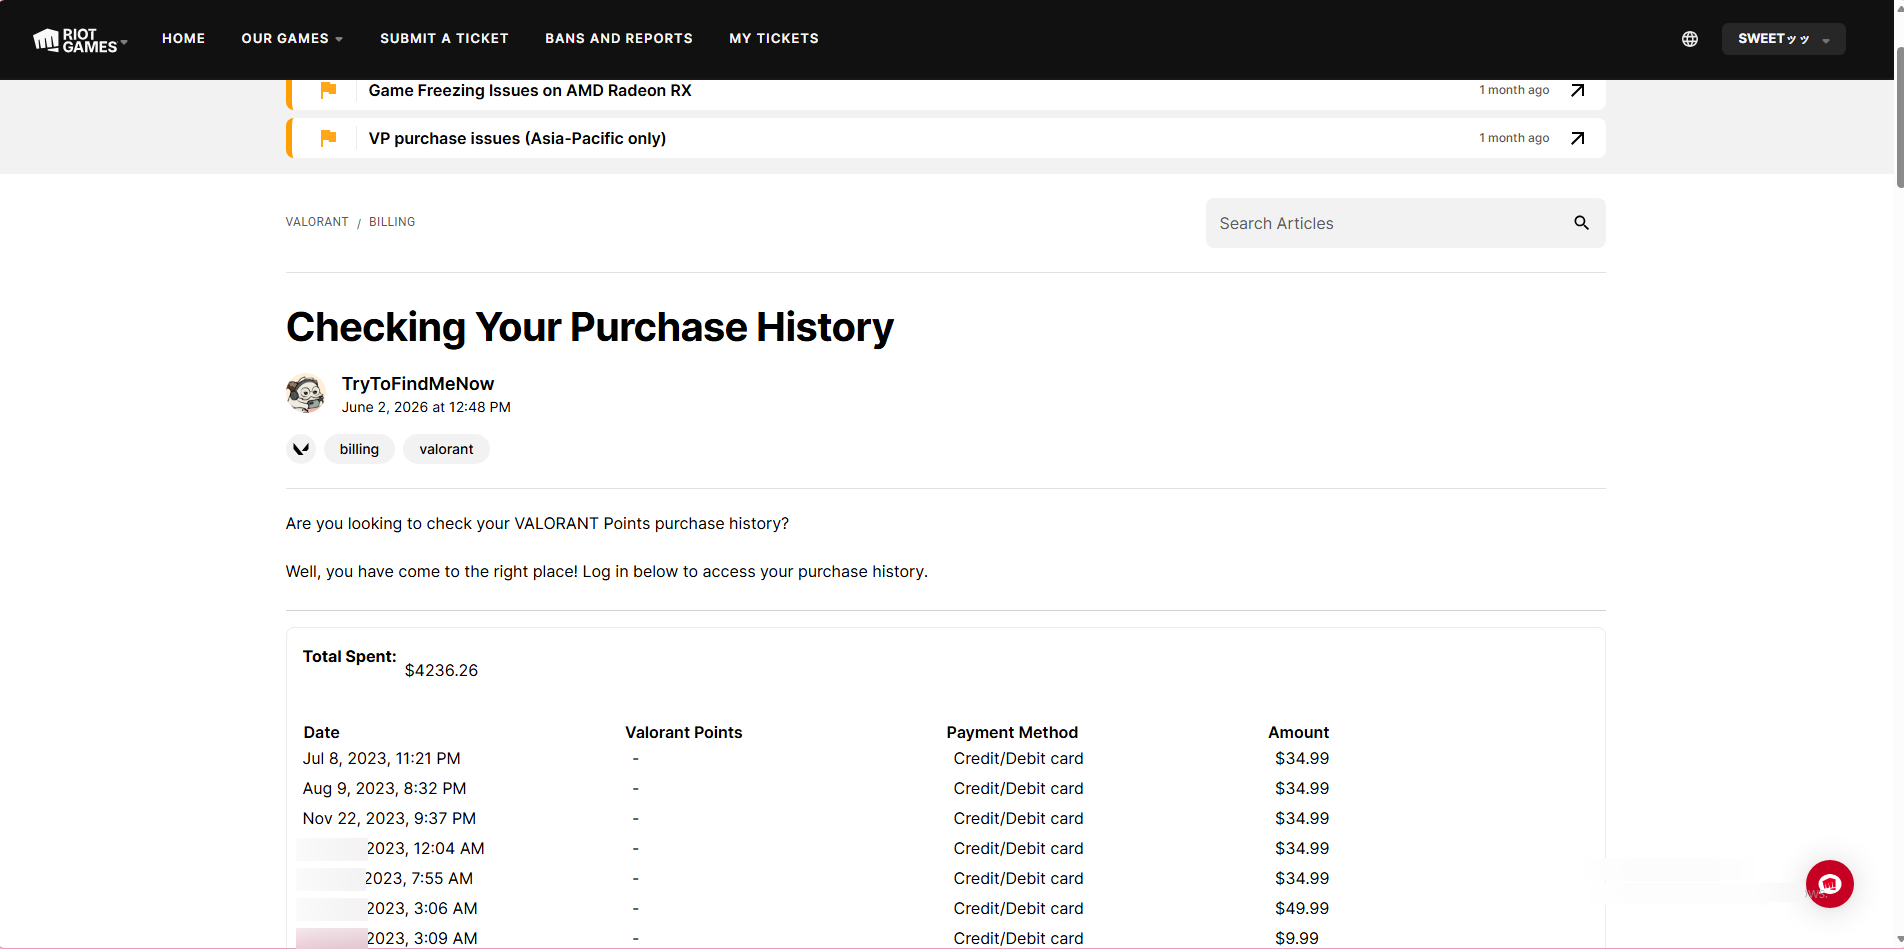Image resolution: width=1904 pixels, height=949 pixels.
Task: Click the TryToFindMeNow author name
Action: pos(418,384)
